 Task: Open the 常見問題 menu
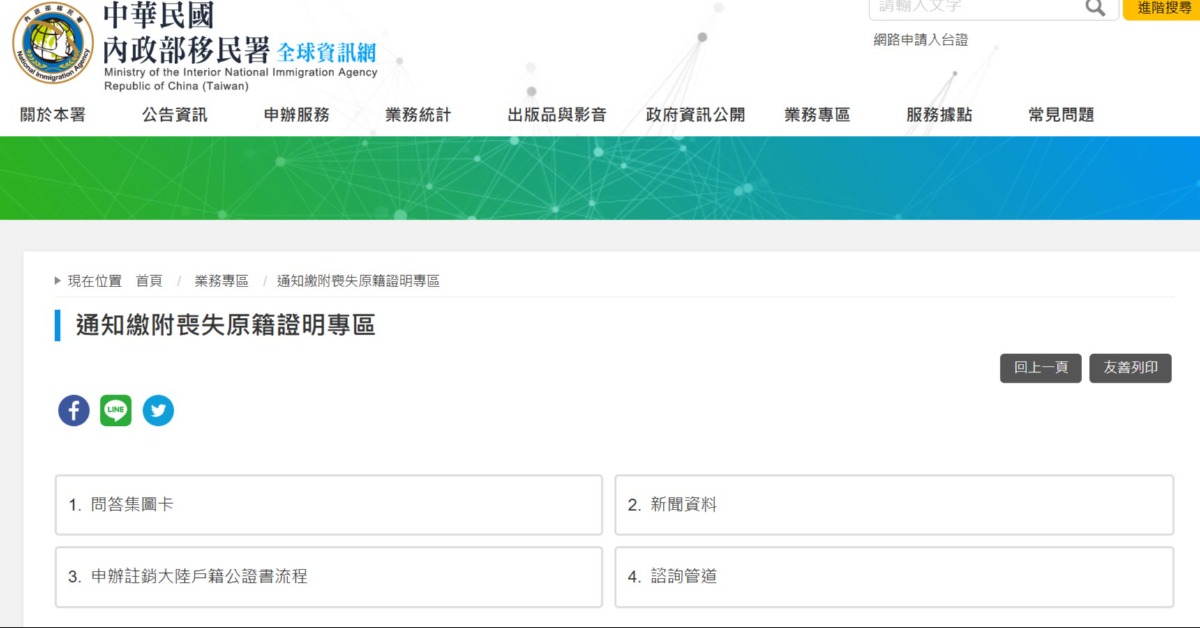pos(1061,115)
